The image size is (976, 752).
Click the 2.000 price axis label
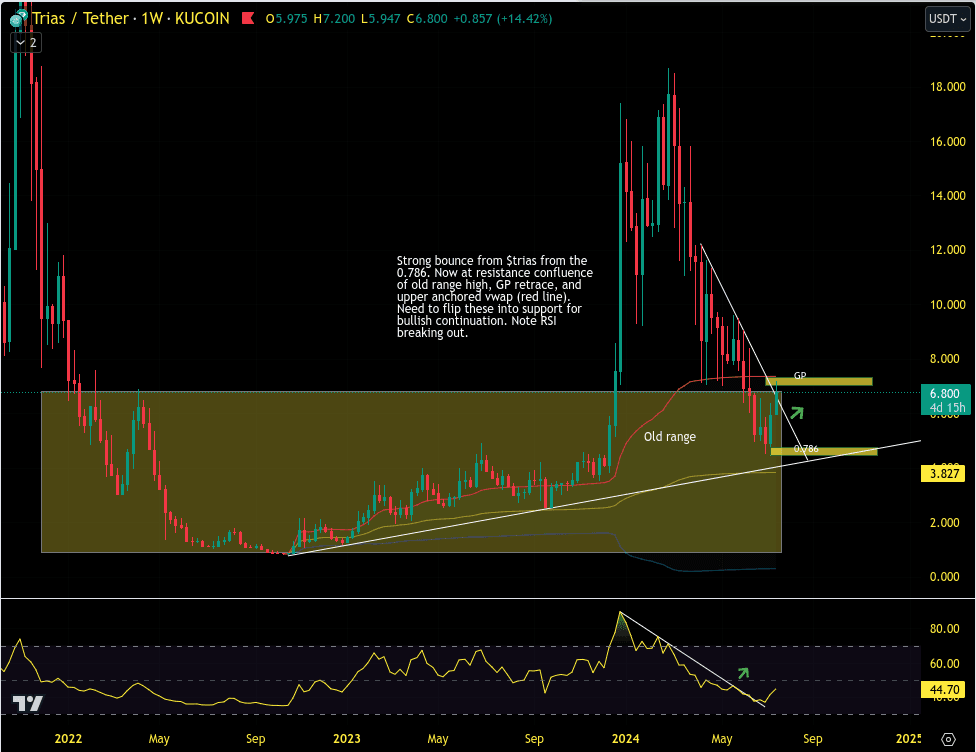pyautogui.click(x=945, y=523)
